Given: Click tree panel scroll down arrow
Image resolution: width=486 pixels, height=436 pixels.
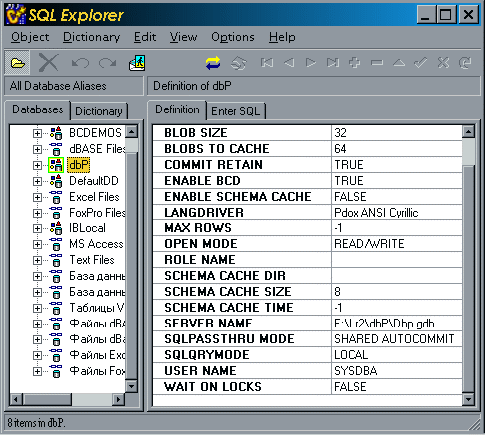Looking at the screenshot, I should tap(132, 386).
